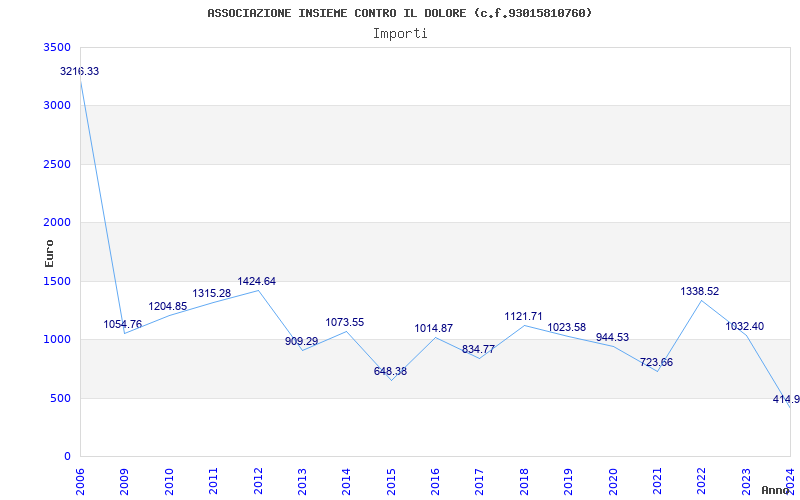This screenshot has height=500, width=800.
Task: Click the 3216.33 data label for 2006
Action: click(80, 72)
